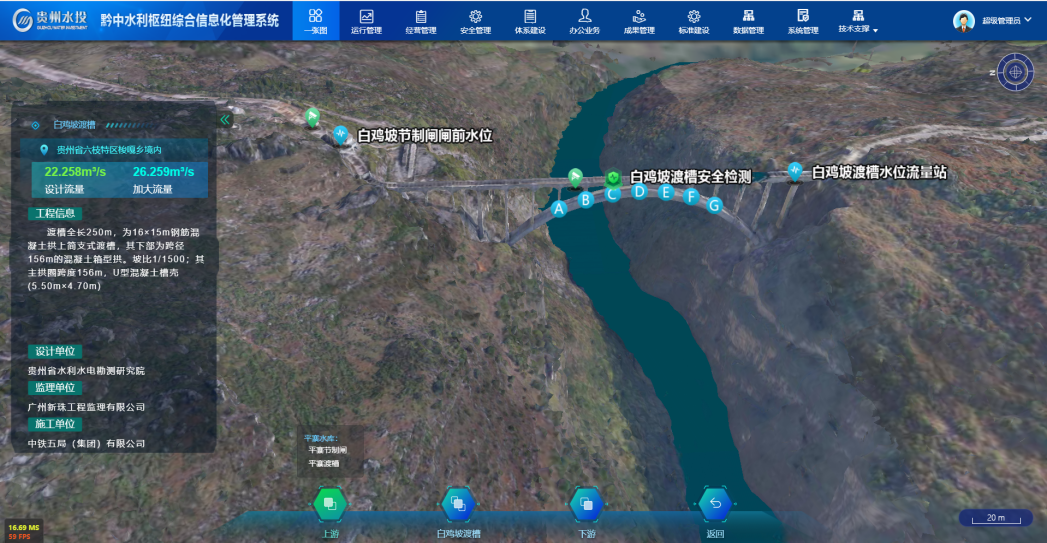The height and width of the screenshot is (543, 1047).
Task: Switch to the 下游 downstream view
Action: tap(586, 504)
